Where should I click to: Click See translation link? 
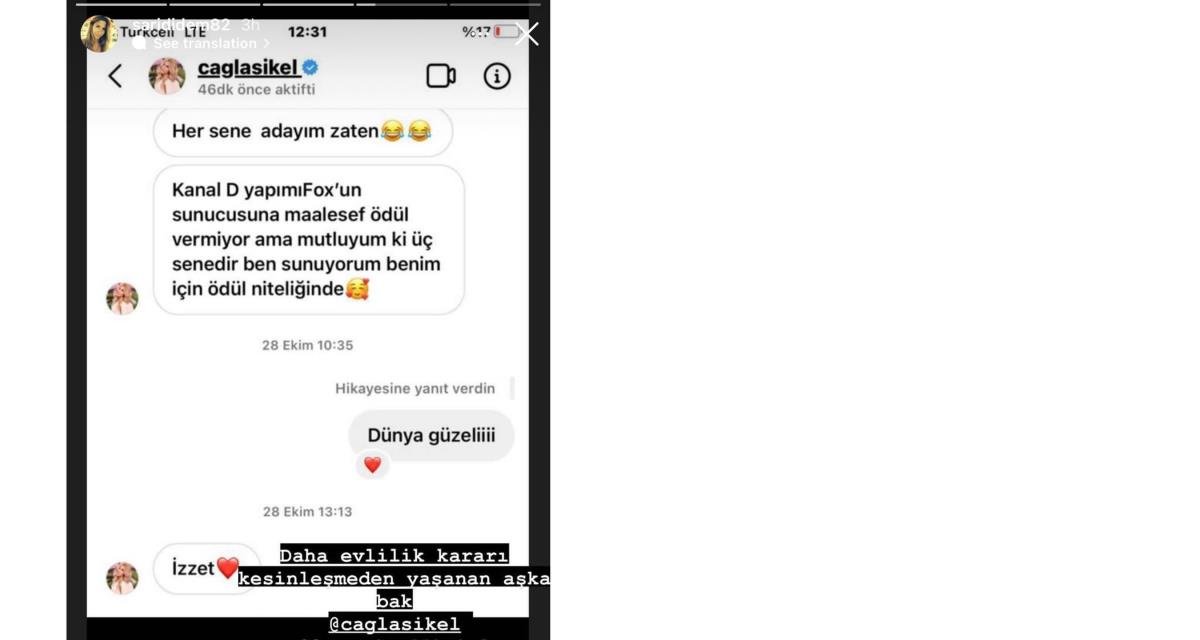tap(205, 44)
